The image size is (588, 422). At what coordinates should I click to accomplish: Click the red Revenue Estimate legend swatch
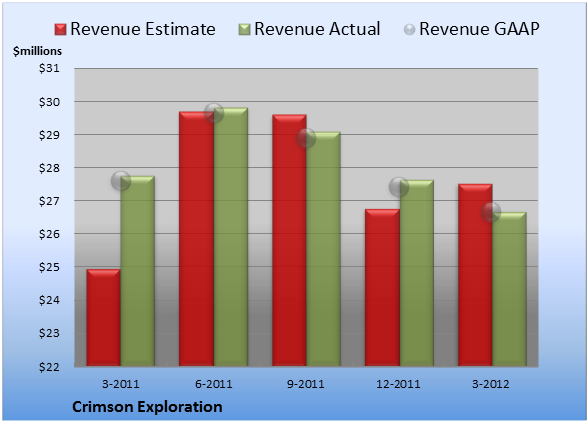(60, 30)
